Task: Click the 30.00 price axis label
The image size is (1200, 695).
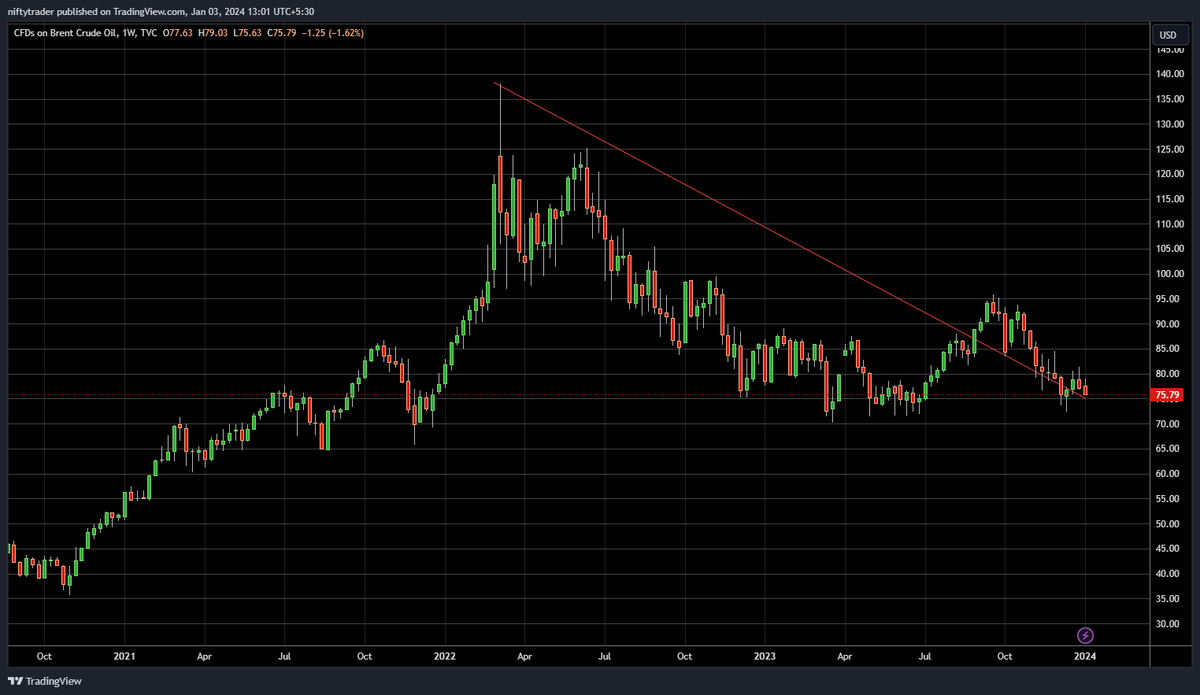Action: [1168, 624]
